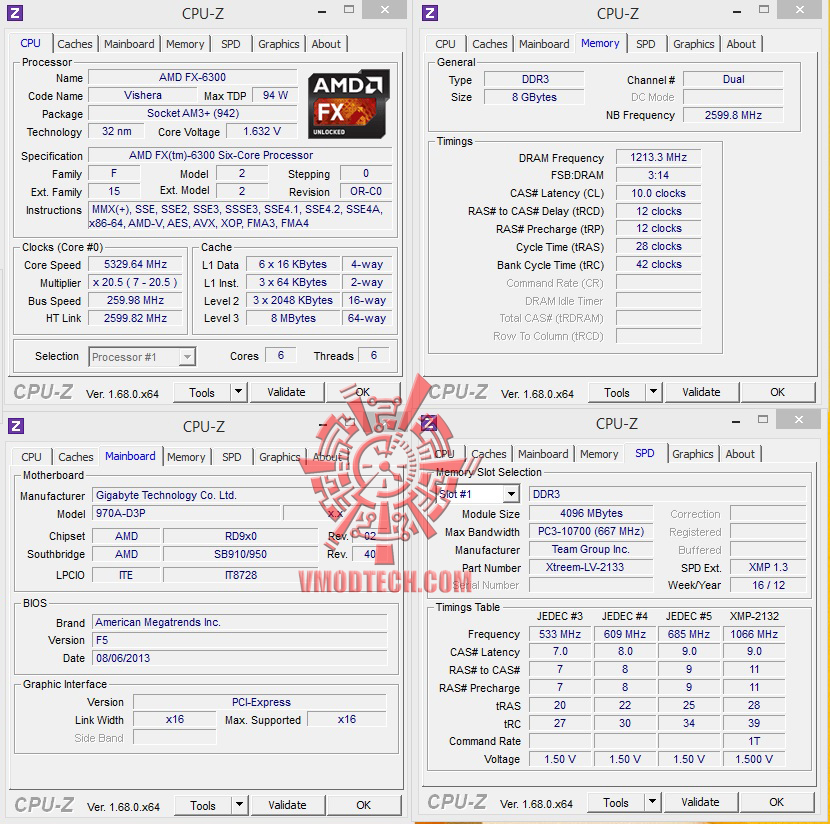
Task: Switch to CPU tab in bottom-left Mainboard window
Action: point(31,457)
